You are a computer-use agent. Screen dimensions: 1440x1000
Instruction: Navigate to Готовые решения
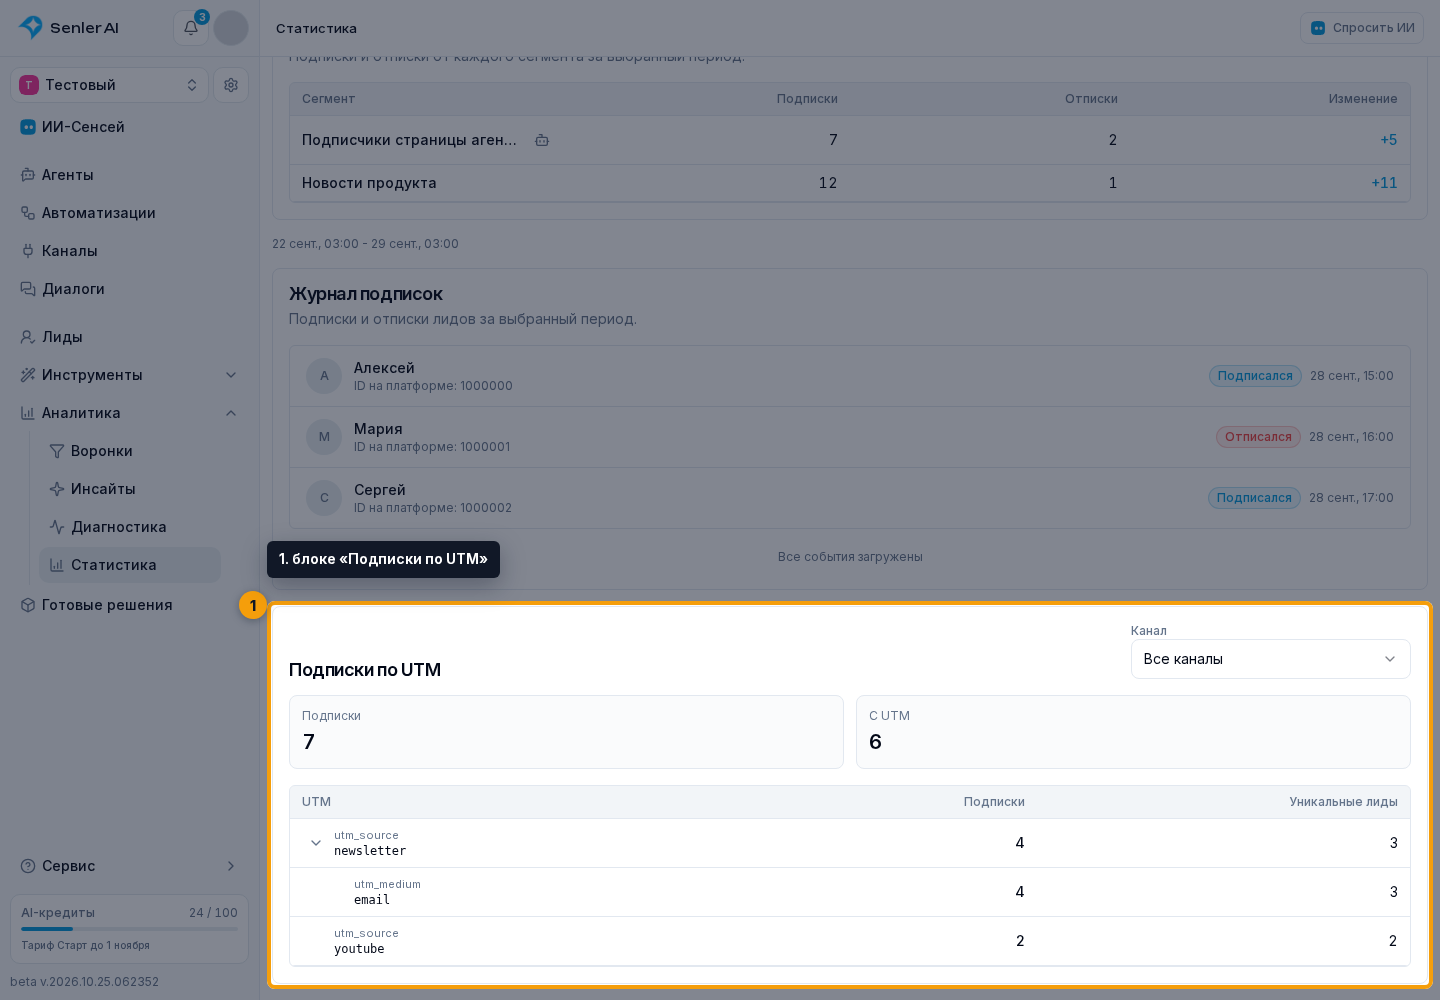[x=130, y=605]
